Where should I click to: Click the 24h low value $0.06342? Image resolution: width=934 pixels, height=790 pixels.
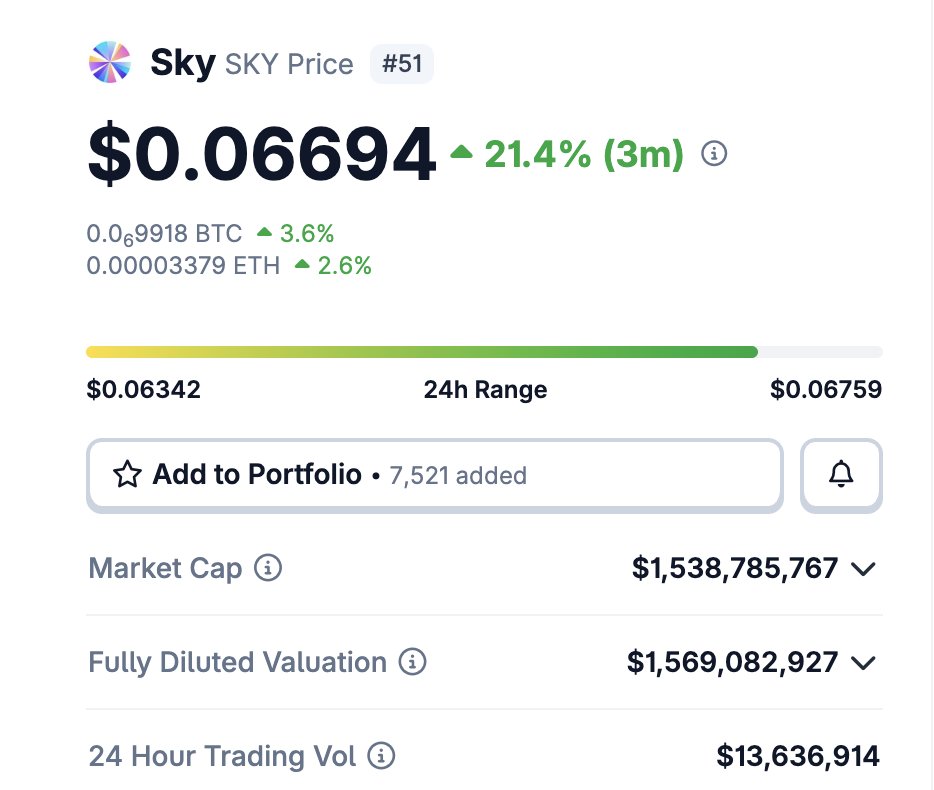point(144,389)
